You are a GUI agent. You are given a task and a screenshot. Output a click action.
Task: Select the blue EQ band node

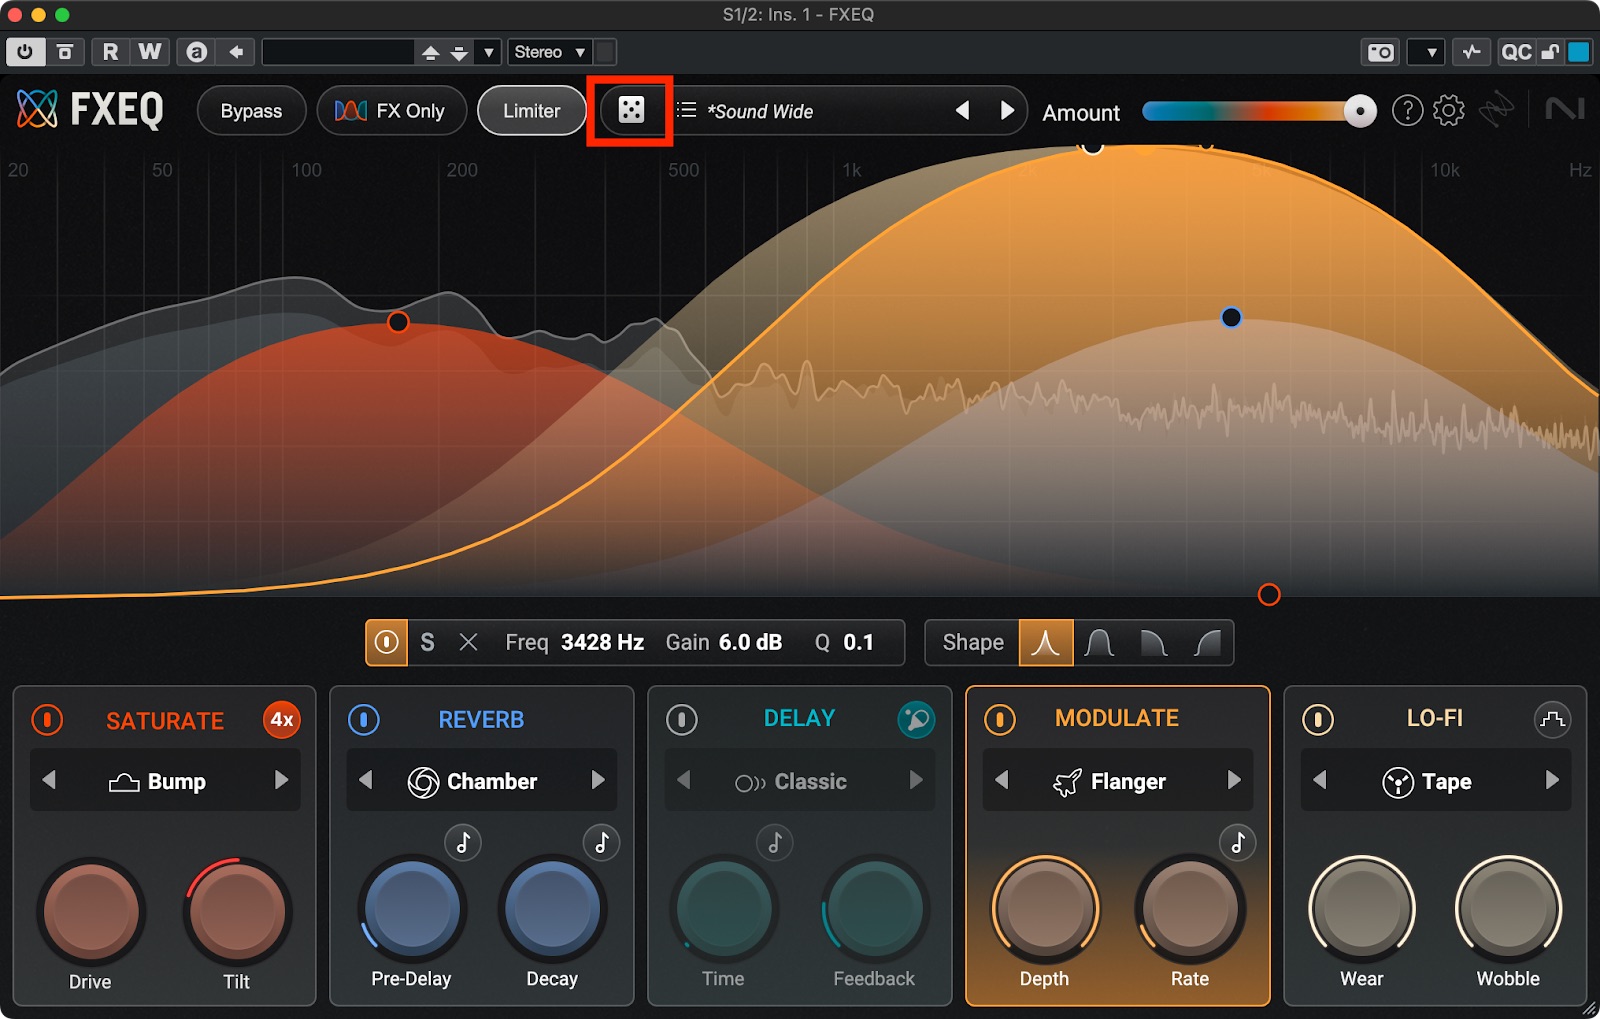(1231, 317)
